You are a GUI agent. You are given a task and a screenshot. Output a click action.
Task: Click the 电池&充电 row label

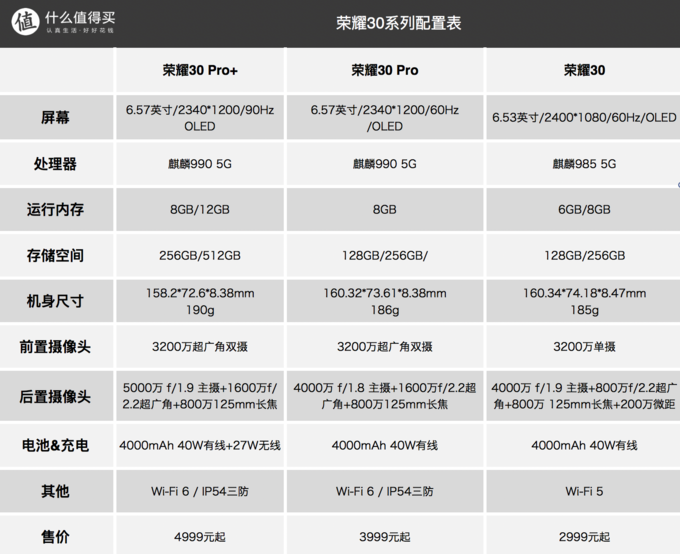pyautogui.click(x=55, y=445)
